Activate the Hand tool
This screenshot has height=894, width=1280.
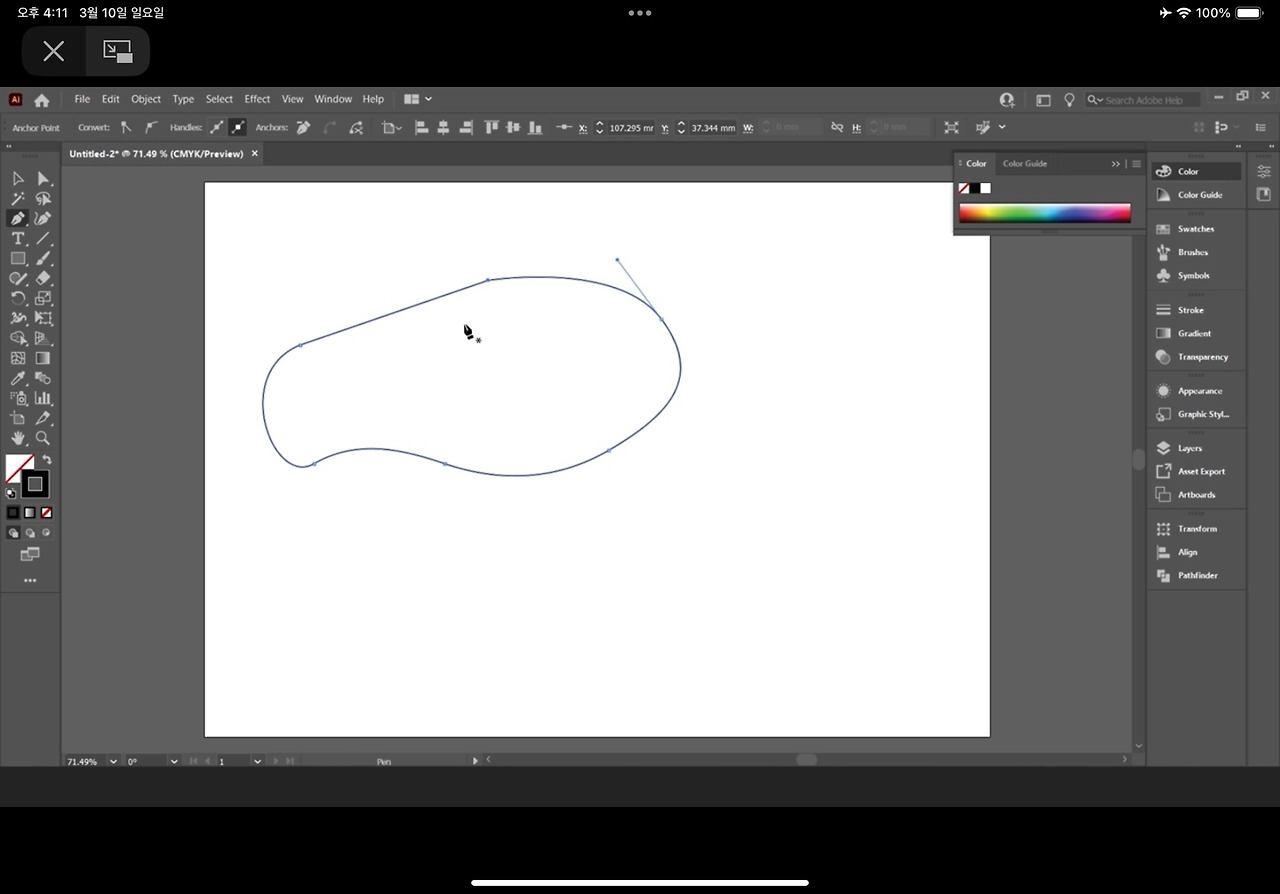coord(18,438)
